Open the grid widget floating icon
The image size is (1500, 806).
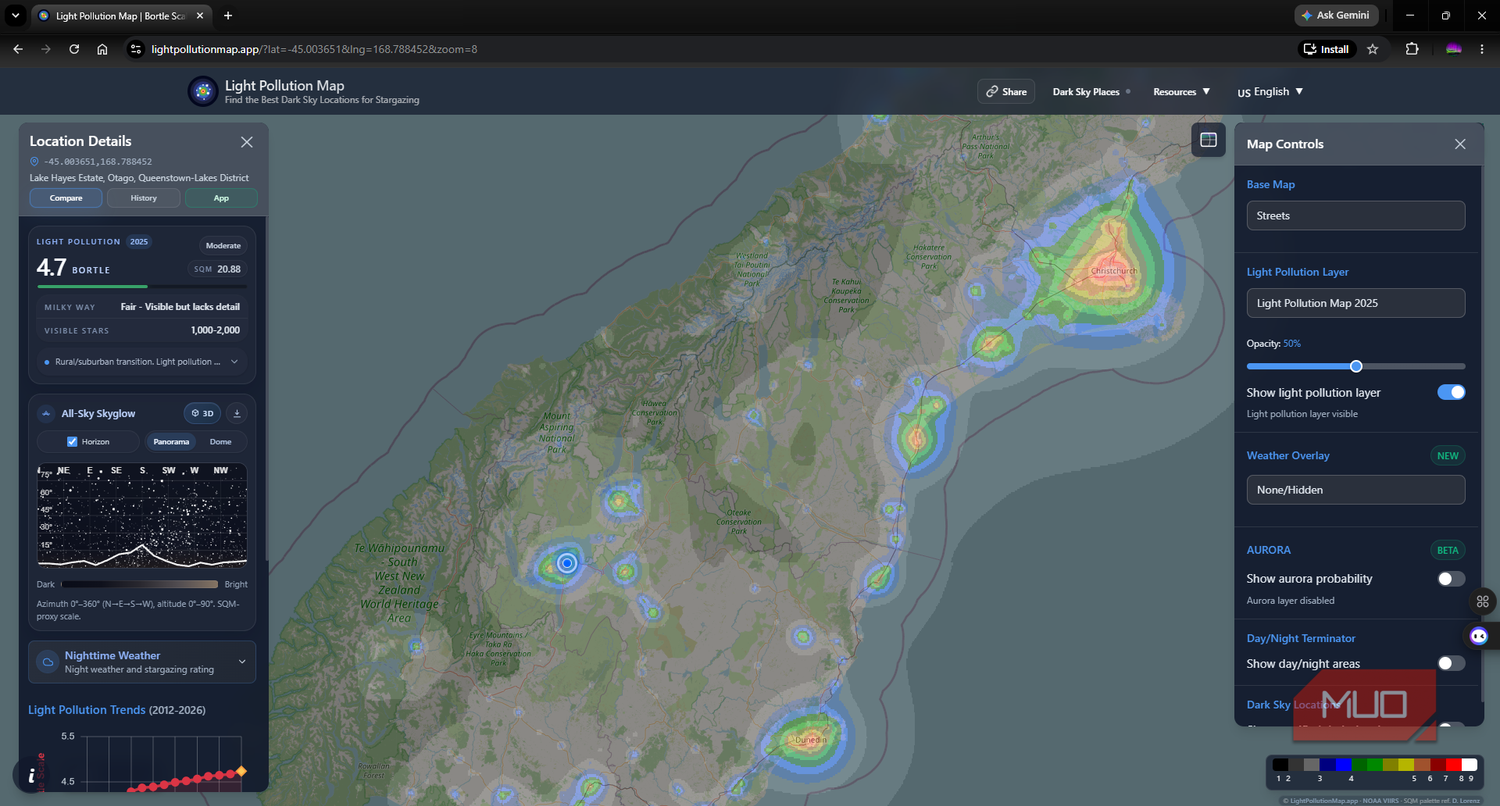(x=1483, y=601)
